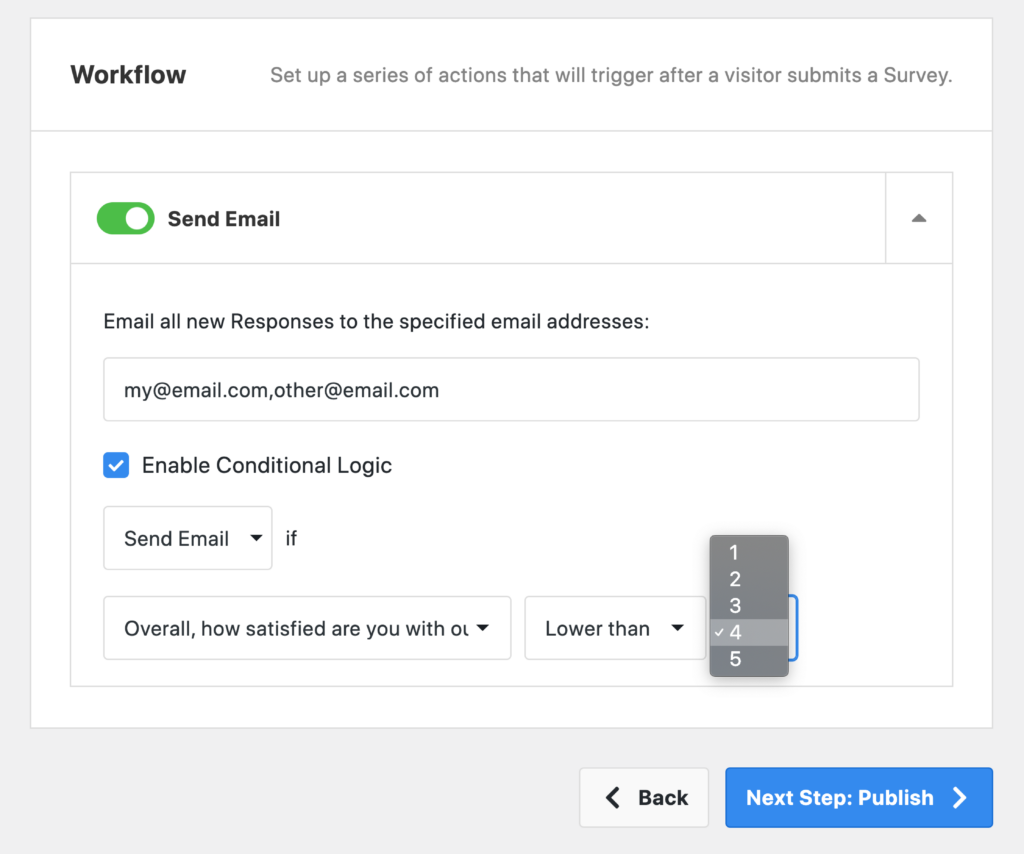The height and width of the screenshot is (854, 1024).
Task: Click the Back button
Action: (644, 797)
